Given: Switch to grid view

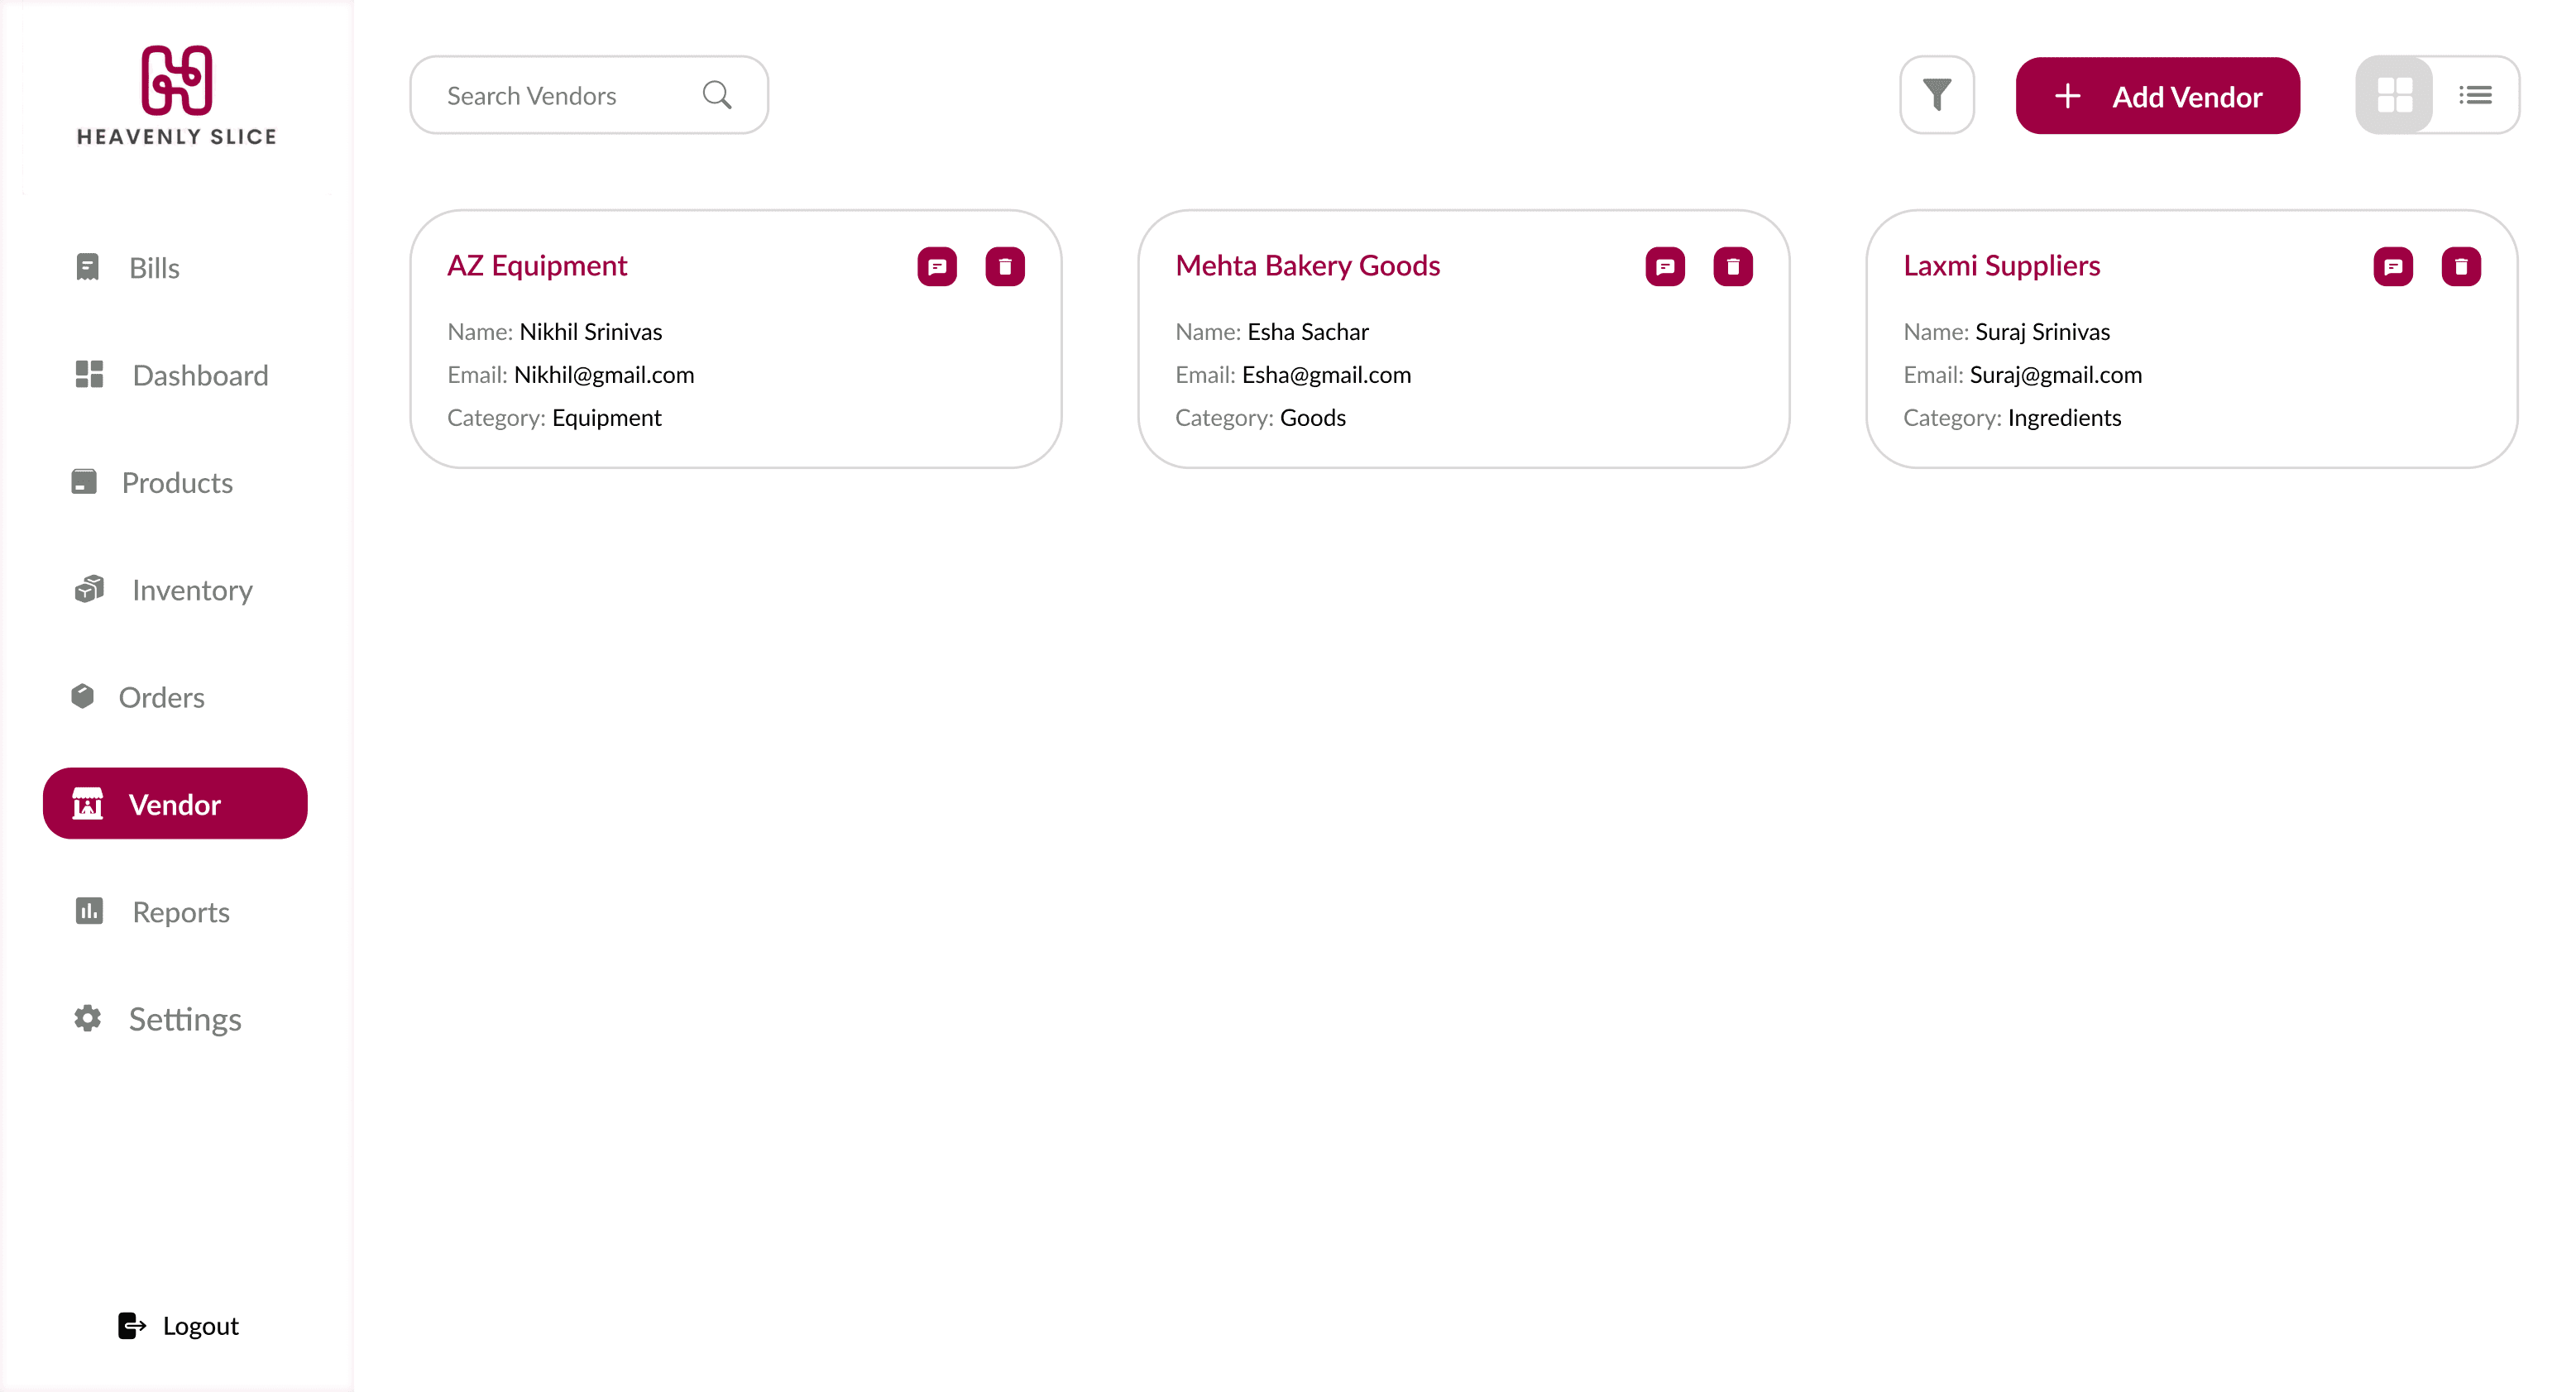Looking at the screenshot, I should coord(2394,95).
